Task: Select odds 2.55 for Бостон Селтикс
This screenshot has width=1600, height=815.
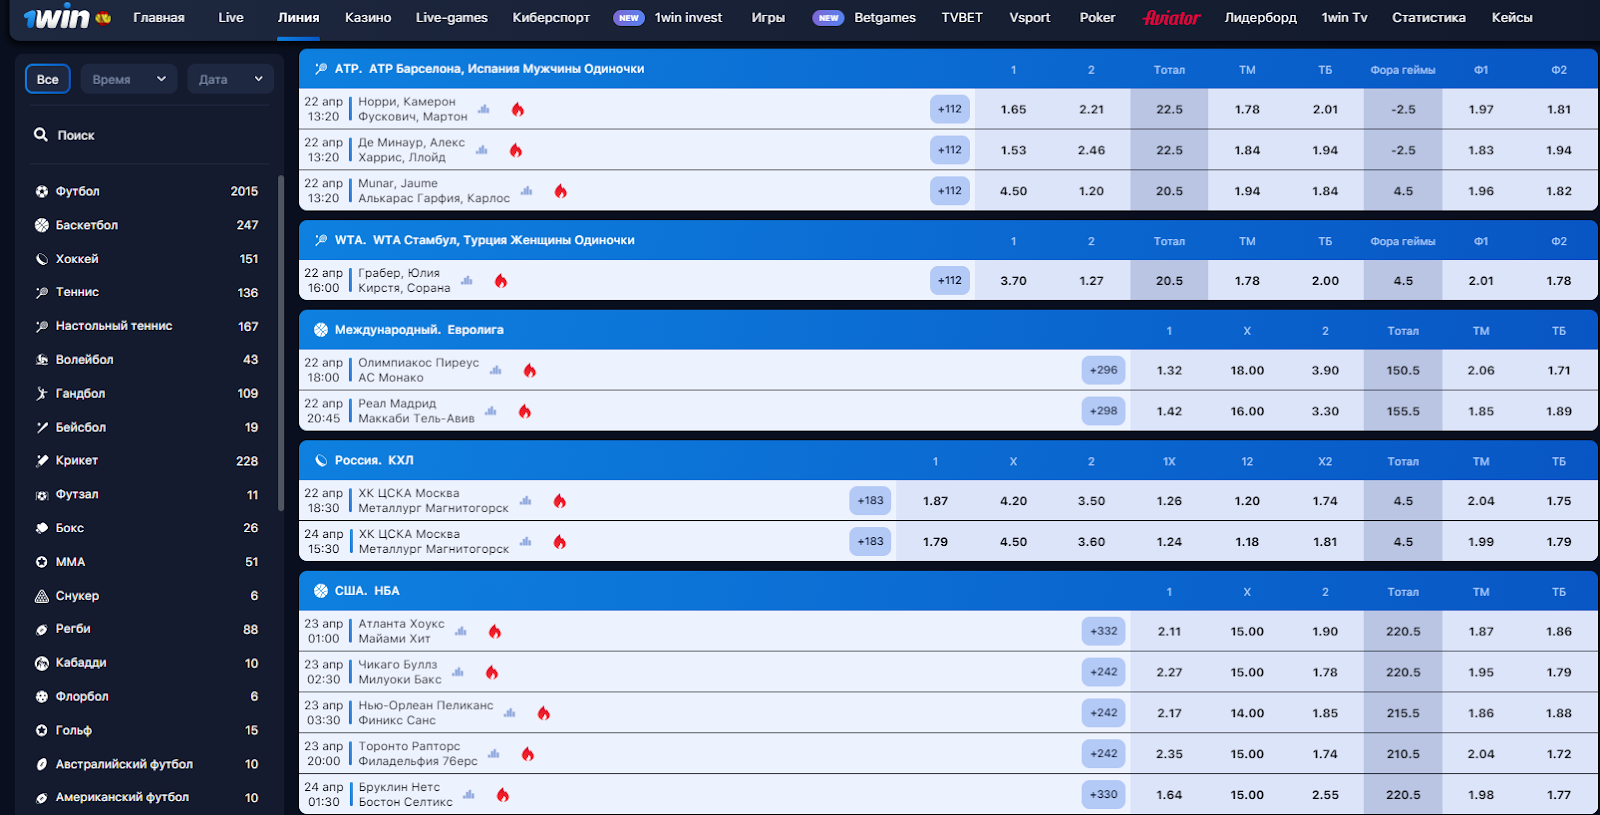Action: click(1325, 795)
